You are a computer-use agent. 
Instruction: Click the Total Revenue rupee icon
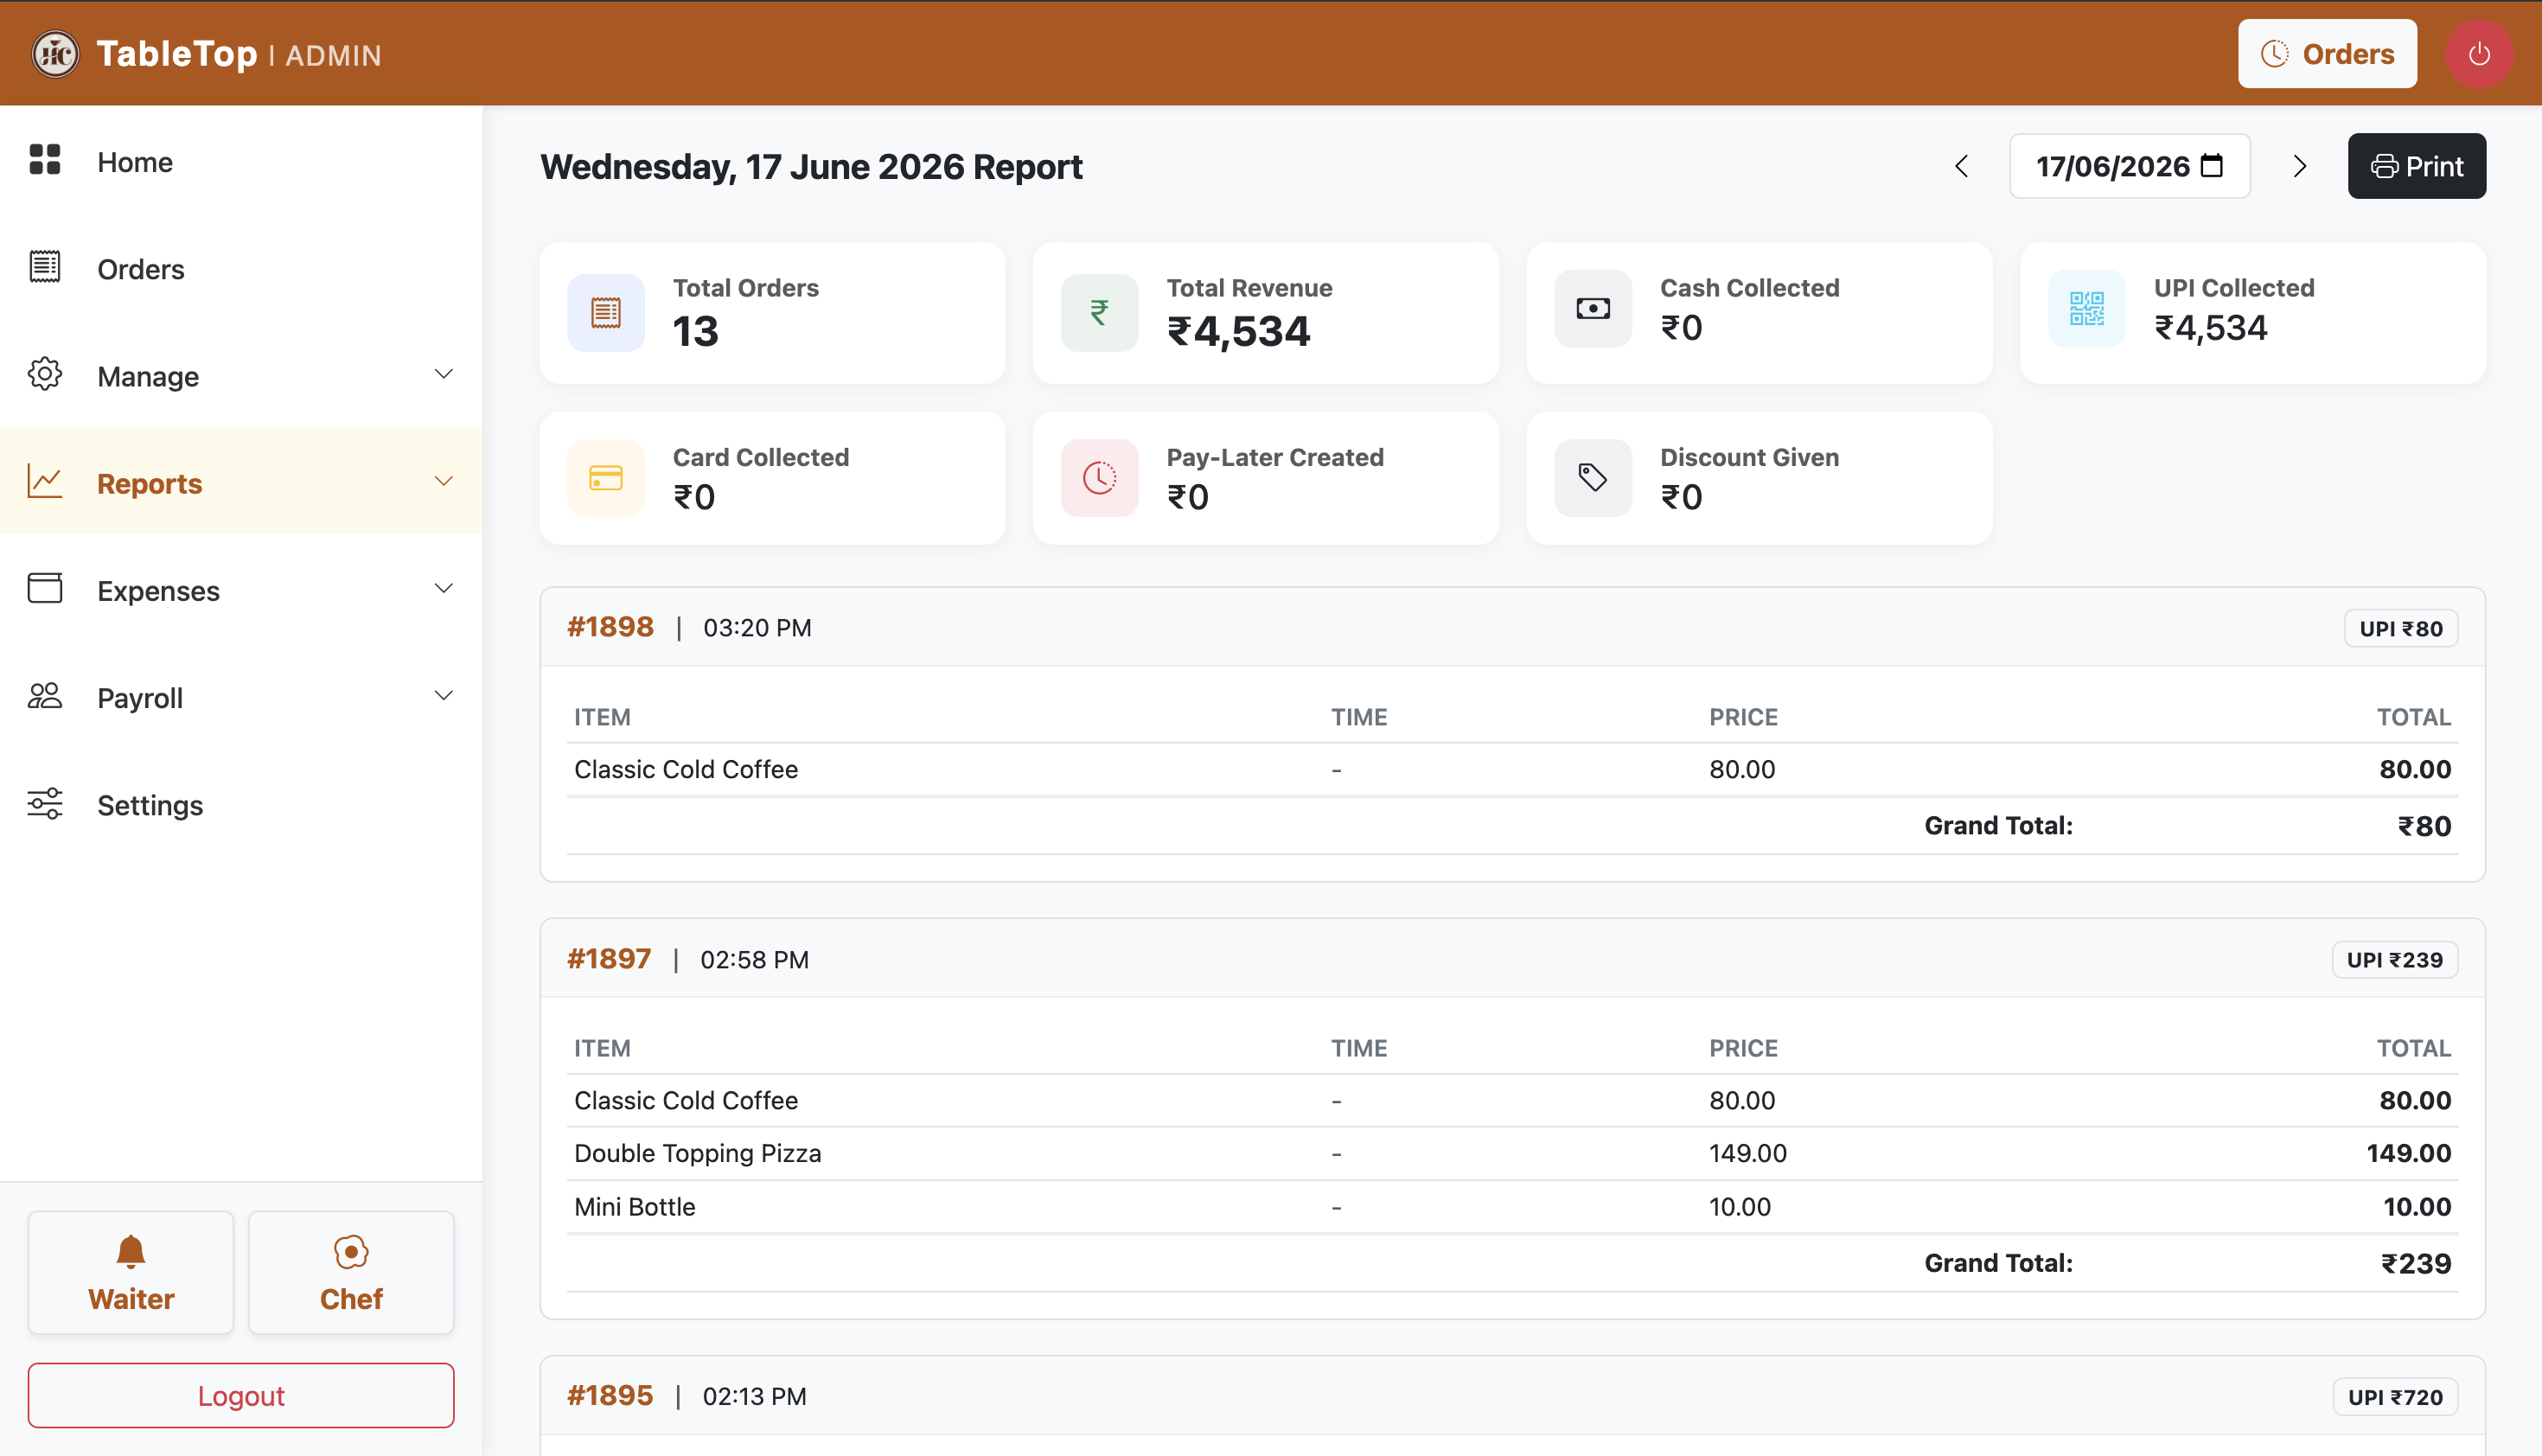click(1099, 312)
